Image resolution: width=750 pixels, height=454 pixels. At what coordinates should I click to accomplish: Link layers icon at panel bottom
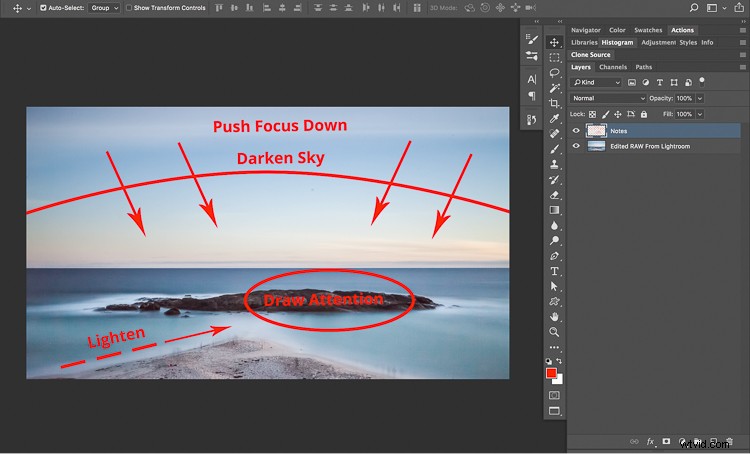tap(634, 442)
